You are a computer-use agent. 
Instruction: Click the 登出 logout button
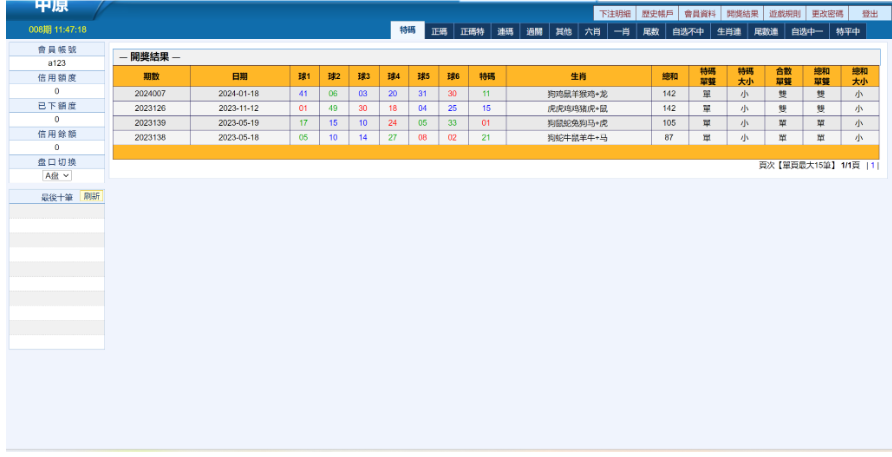click(870, 14)
